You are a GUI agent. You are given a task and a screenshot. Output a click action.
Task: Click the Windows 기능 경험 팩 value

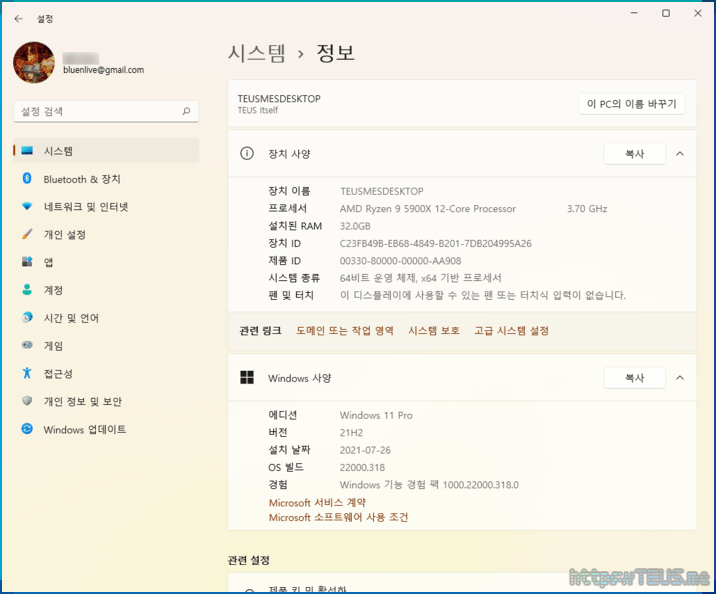click(x=429, y=485)
